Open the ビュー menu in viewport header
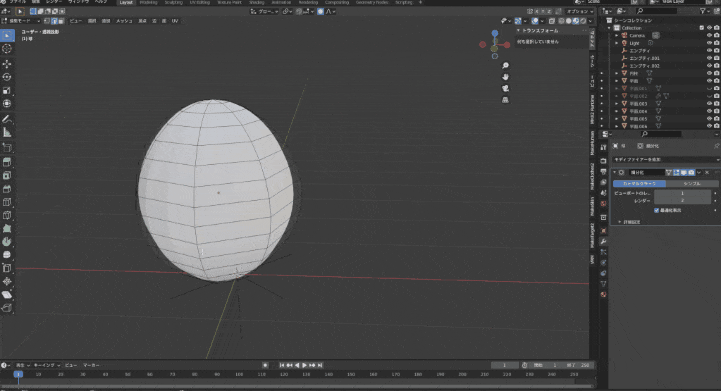Viewport: 721px width, 391px height. (x=75, y=21)
